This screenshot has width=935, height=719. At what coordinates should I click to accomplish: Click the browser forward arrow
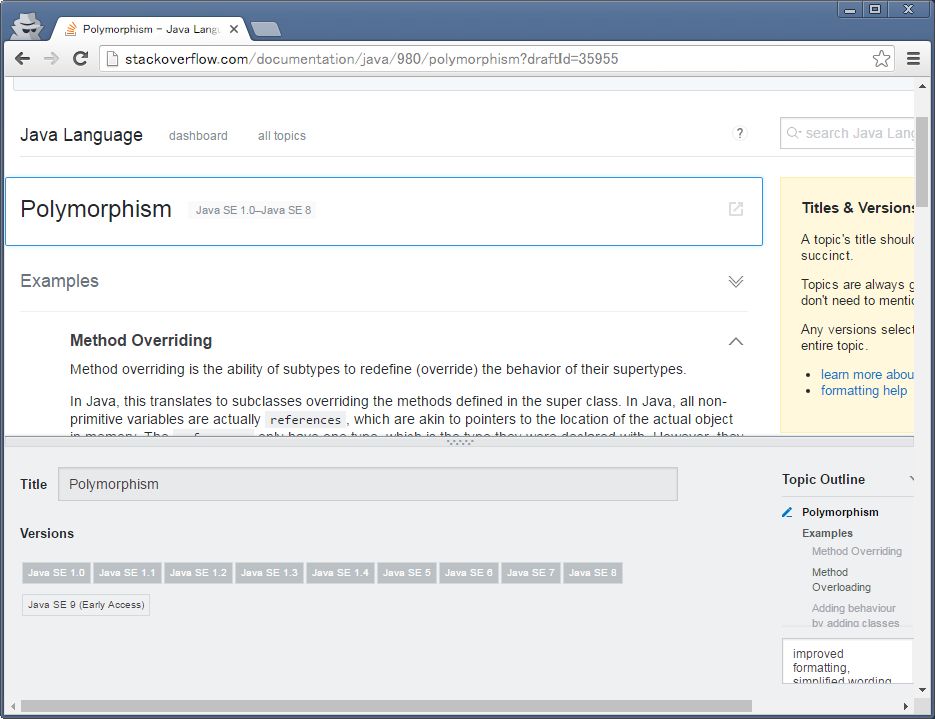point(52,58)
